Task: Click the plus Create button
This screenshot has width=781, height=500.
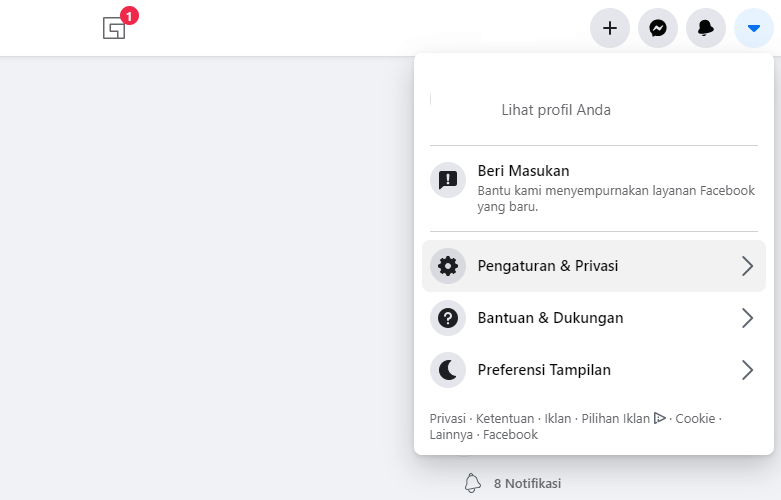Action: [610, 28]
